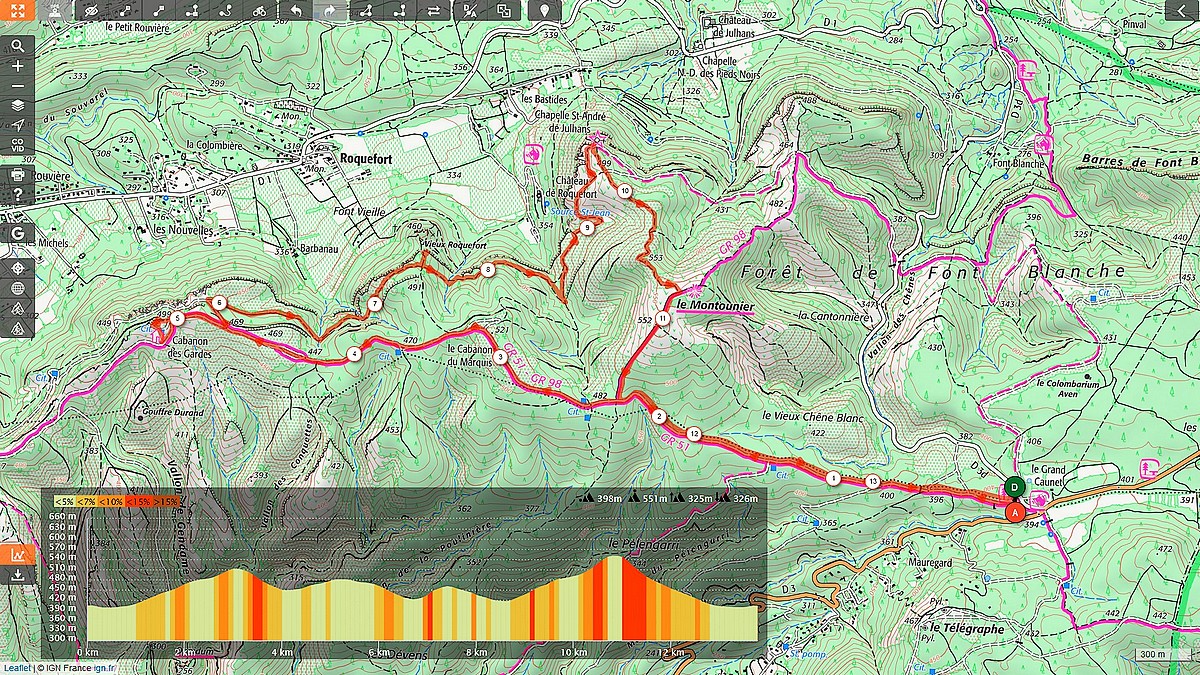This screenshot has height=675, width=1200.
Task: Toggle the elevation profile chart panel
Action: coord(18,554)
